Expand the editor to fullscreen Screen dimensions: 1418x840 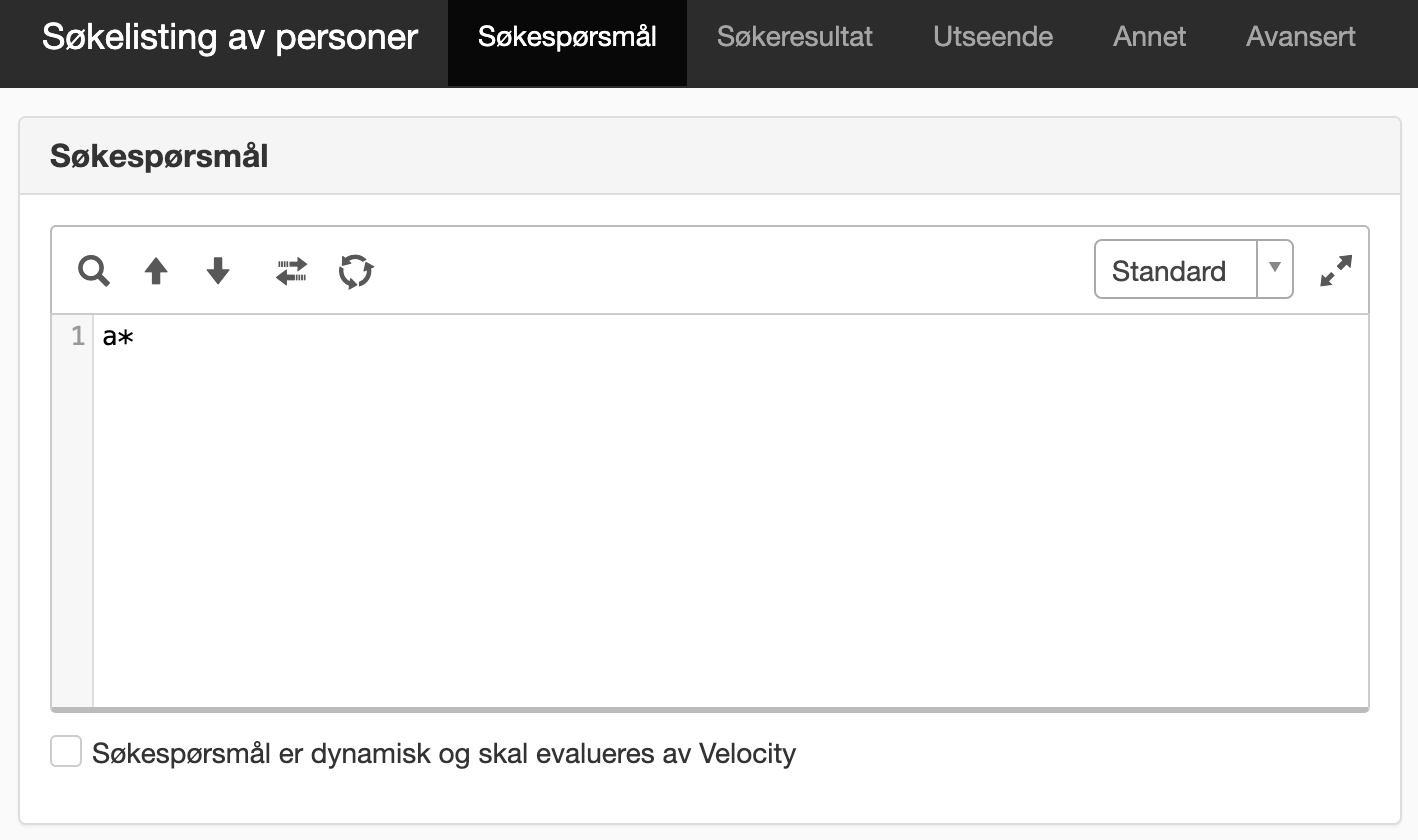(1336, 270)
